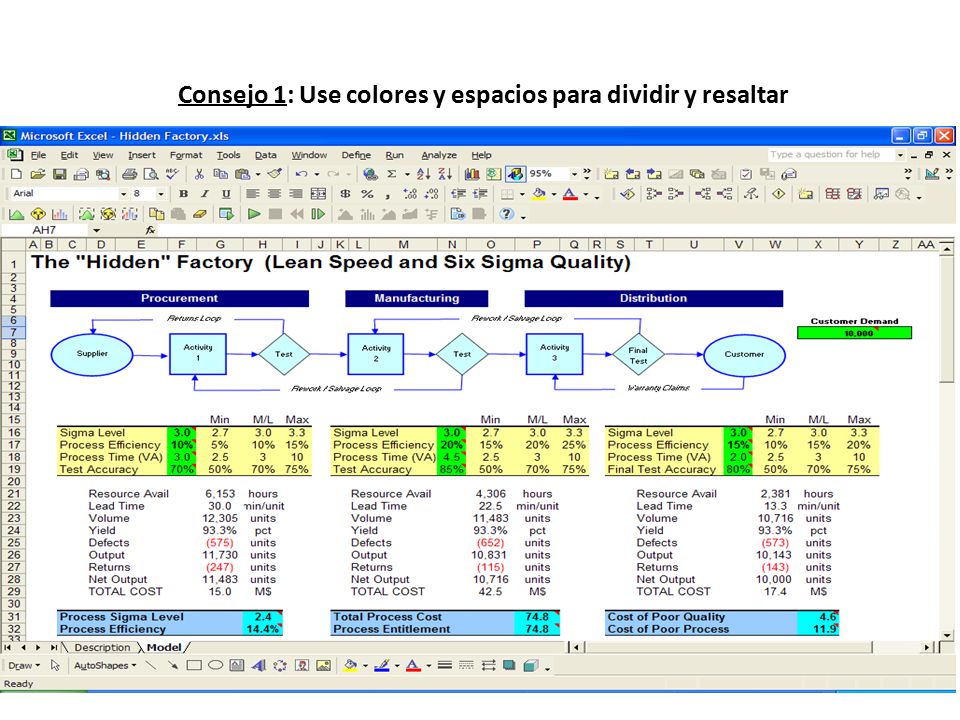Viewport: 960px width, 720px height.
Task: Open the Arial font dropdown
Action: click(124, 194)
